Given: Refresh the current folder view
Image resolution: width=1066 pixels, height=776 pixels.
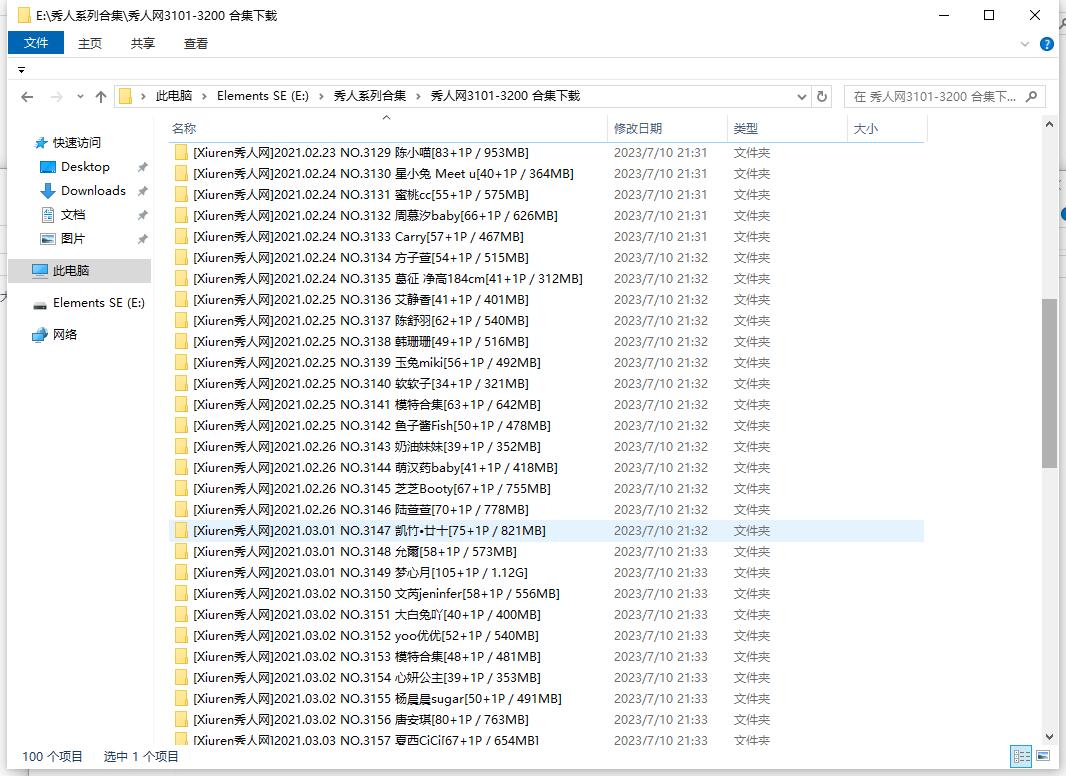Looking at the screenshot, I should point(821,97).
